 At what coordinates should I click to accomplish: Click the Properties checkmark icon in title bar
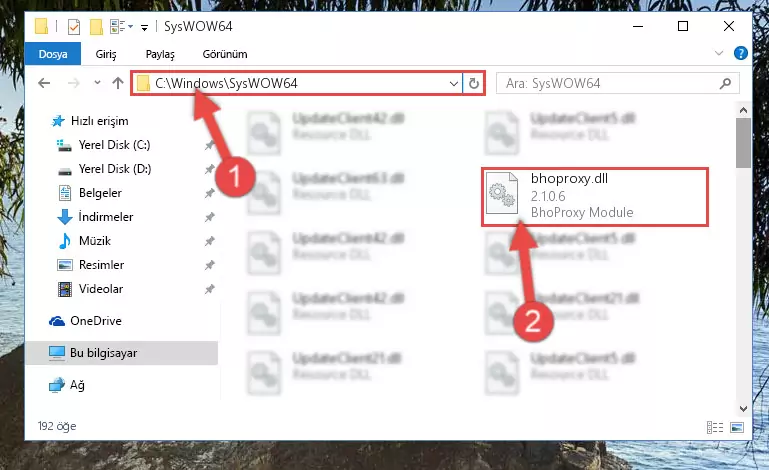pyautogui.click(x=74, y=26)
